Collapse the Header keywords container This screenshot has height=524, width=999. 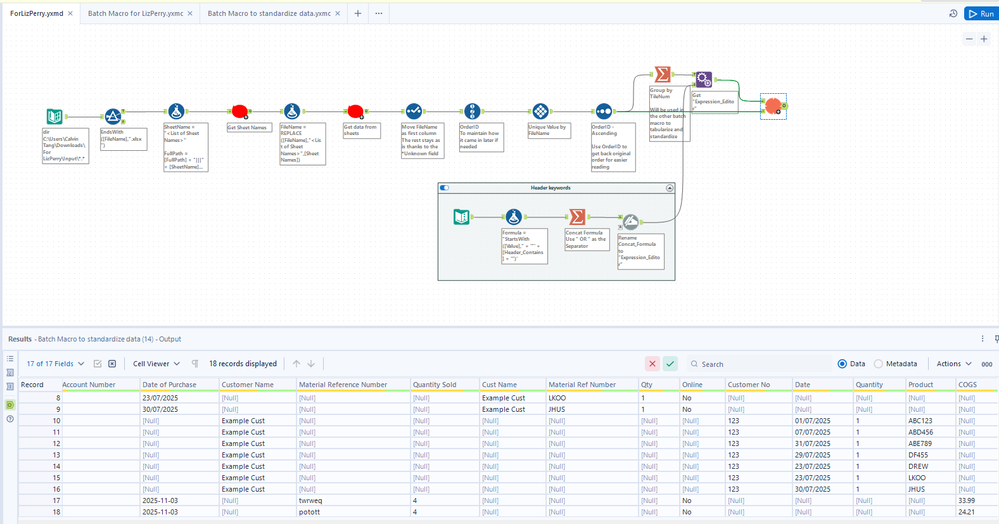click(x=670, y=188)
